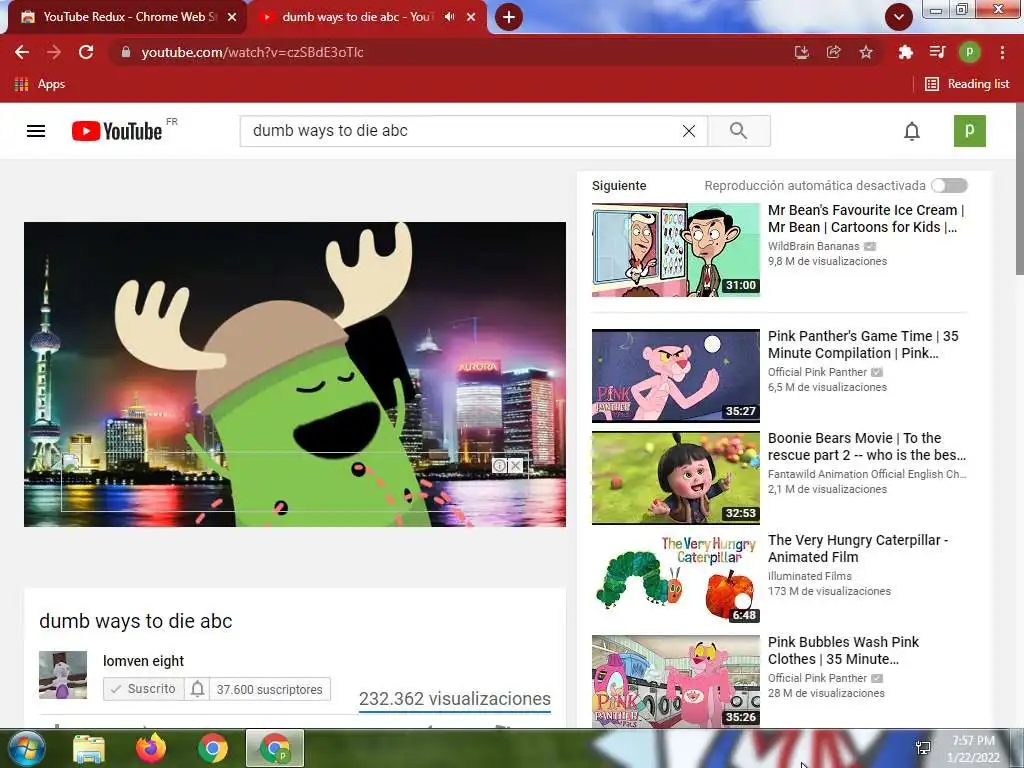This screenshot has height=768, width=1024.
Task: Open the active Chrome profile taskbar icon
Action: pyautogui.click(x=275, y=748)
